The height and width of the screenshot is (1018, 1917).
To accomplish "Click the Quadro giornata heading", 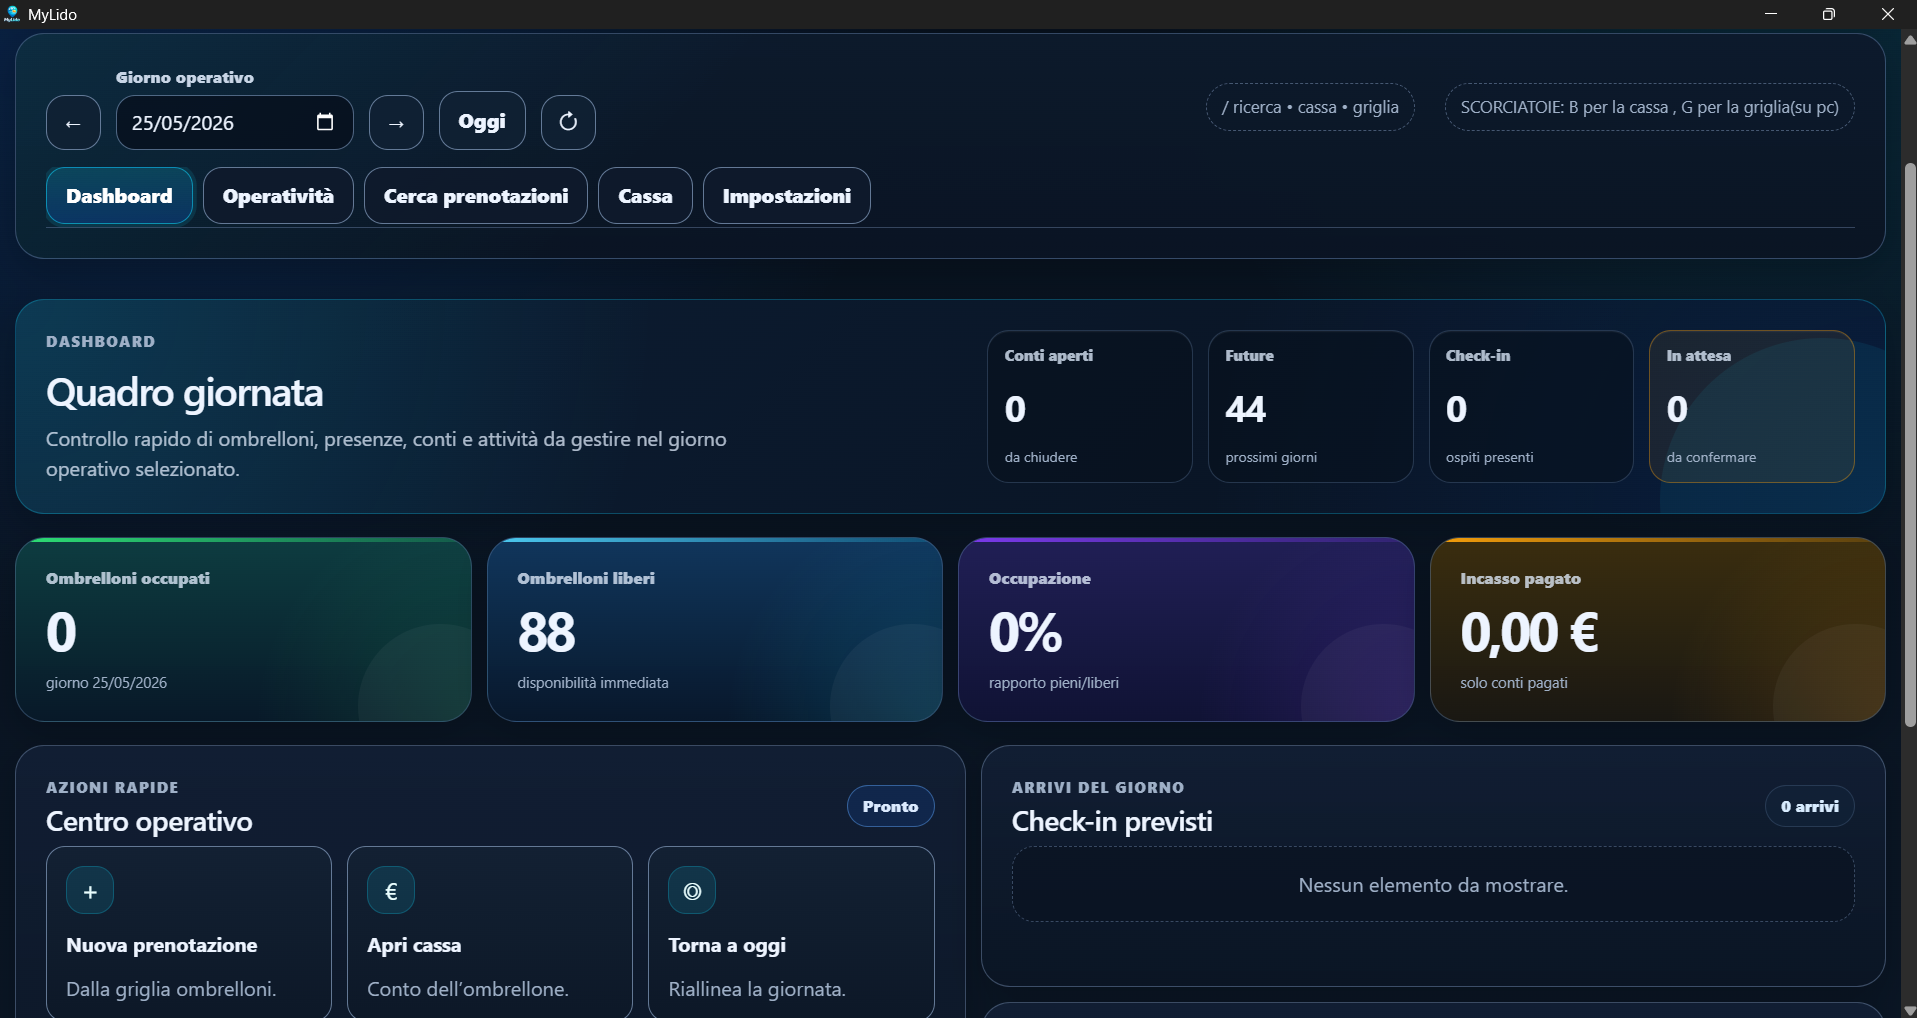I will tap(185, 393).
